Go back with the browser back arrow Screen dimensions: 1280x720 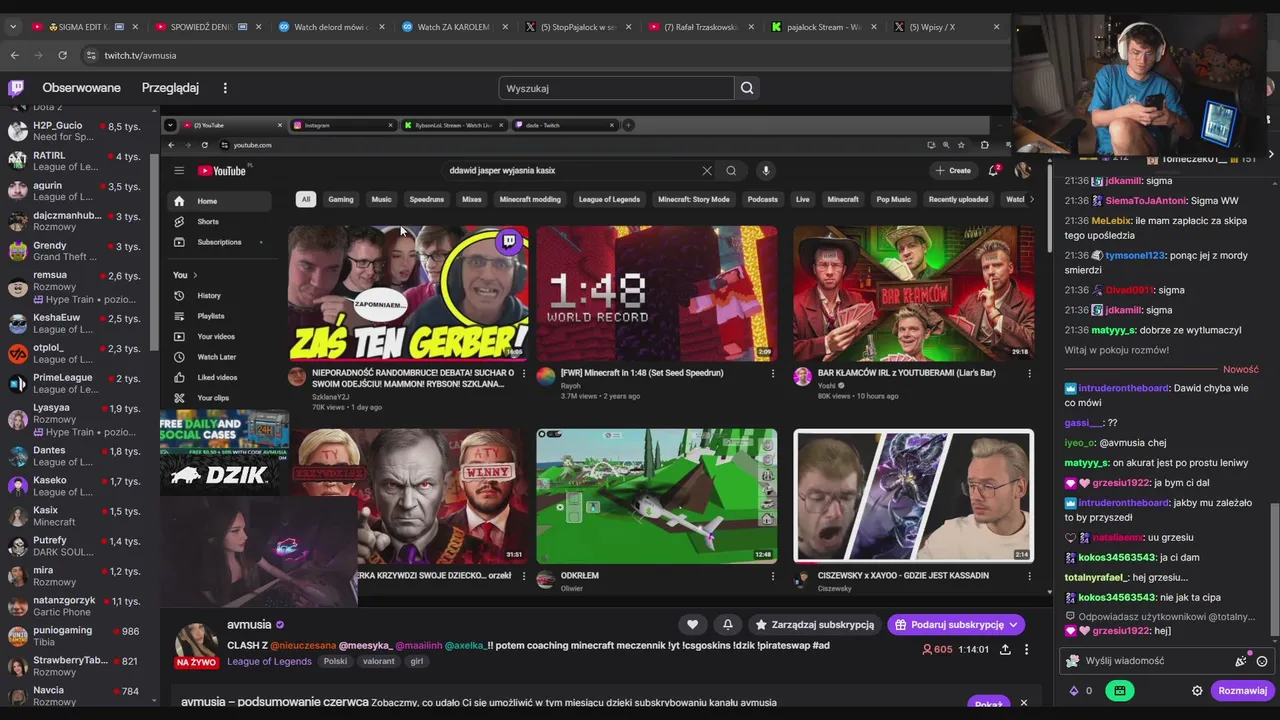14,55
